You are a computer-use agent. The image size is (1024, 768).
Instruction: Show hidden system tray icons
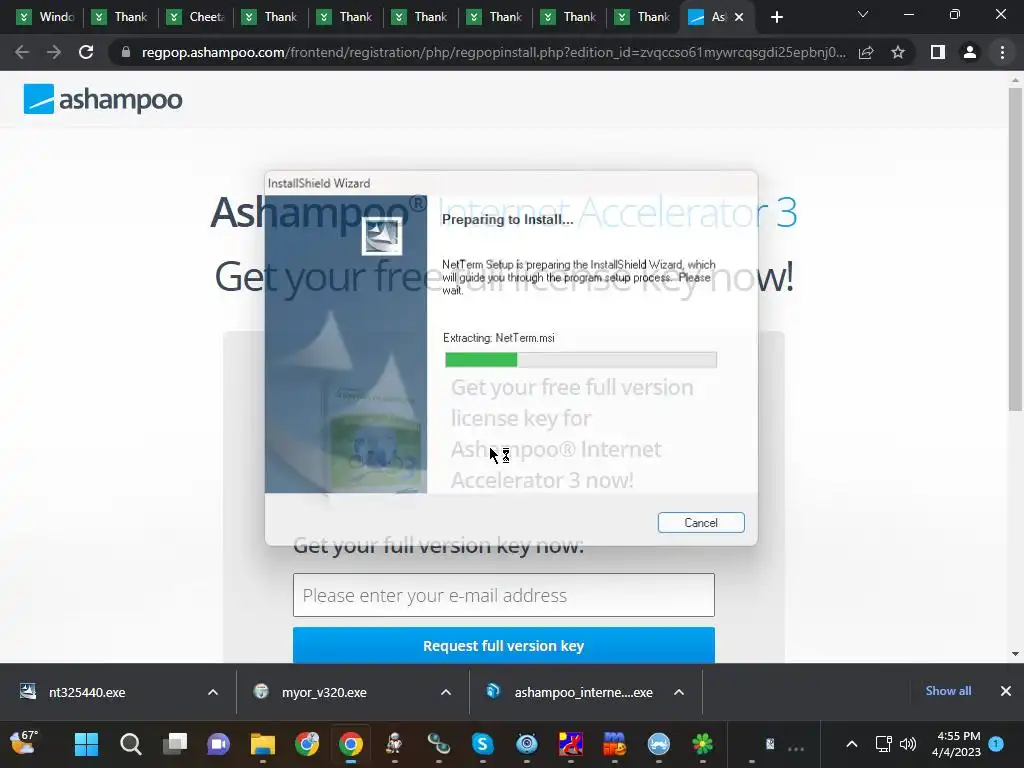click(852, 744)
